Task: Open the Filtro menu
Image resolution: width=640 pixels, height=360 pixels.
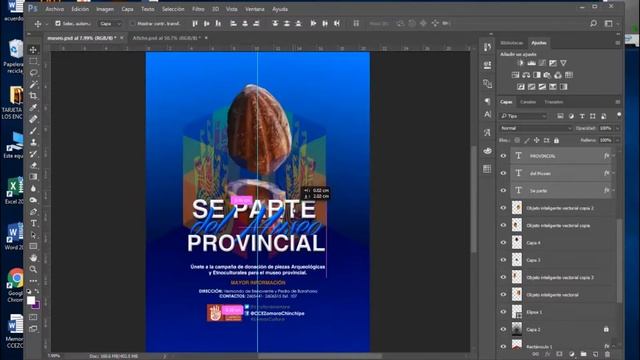Action: [198, 9]
